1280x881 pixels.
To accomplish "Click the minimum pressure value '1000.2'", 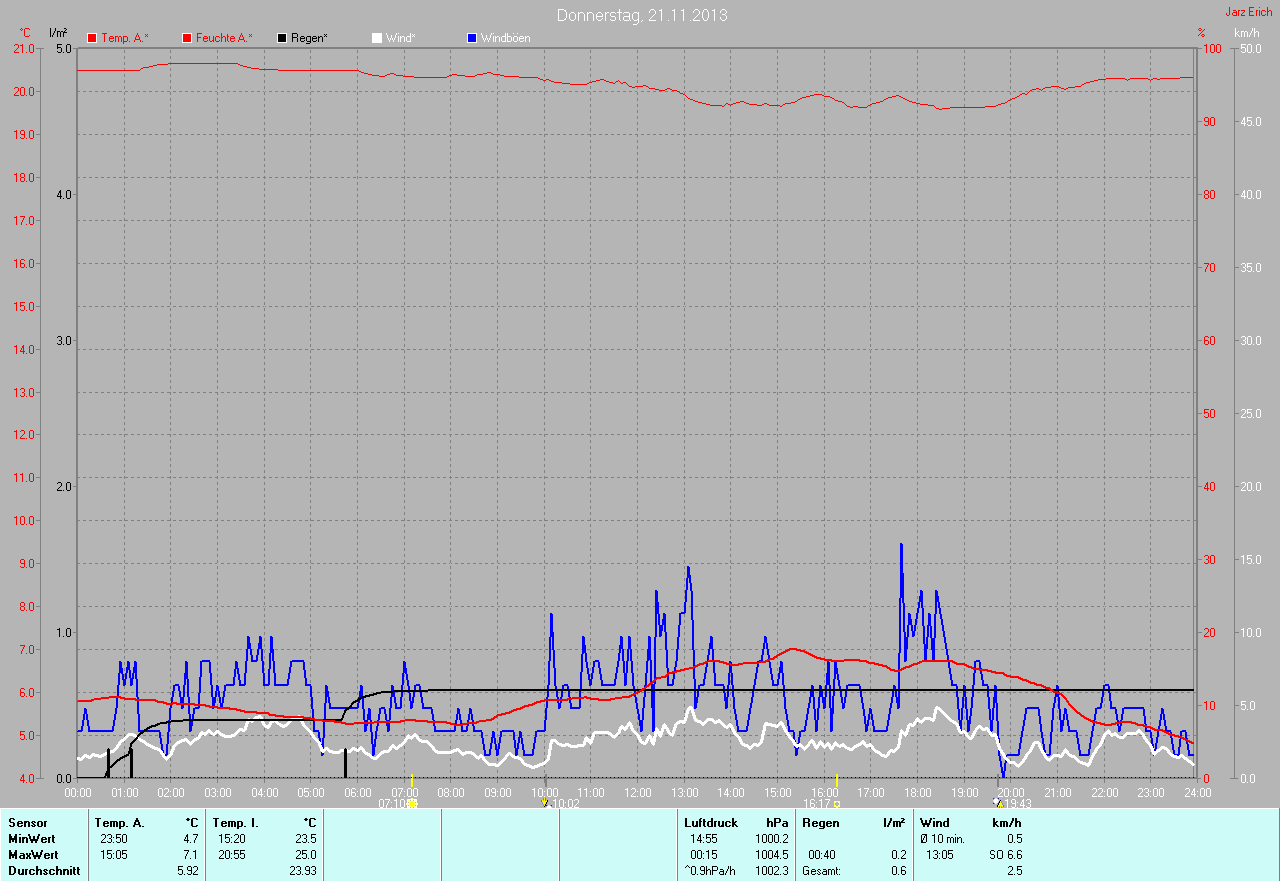I will tap(771, 839).
